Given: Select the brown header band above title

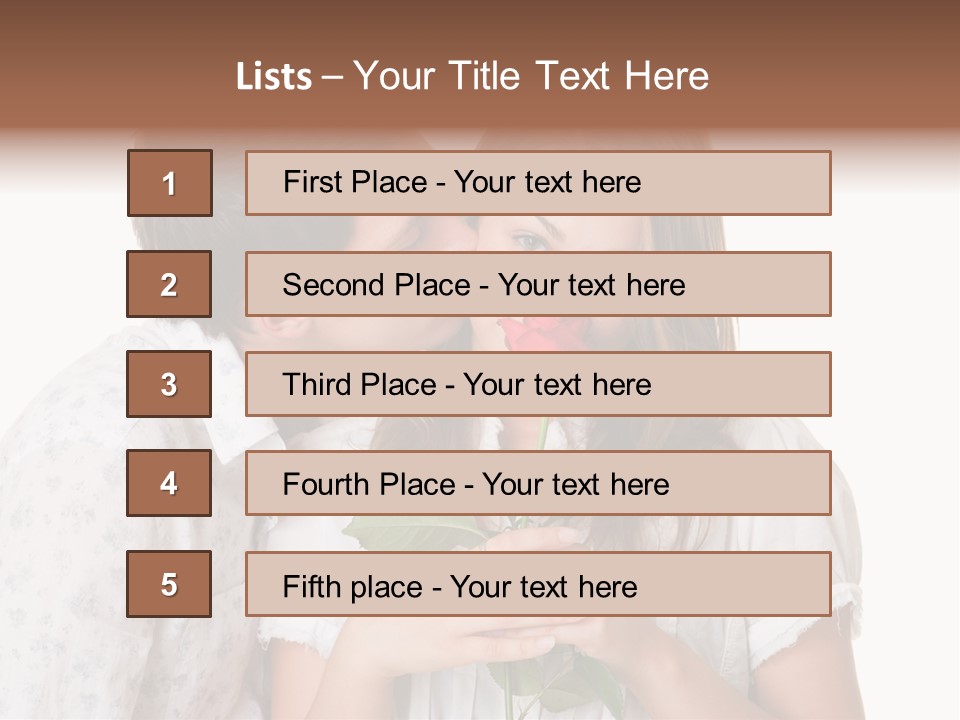Looking at the screenshot, I should (480, 25).
